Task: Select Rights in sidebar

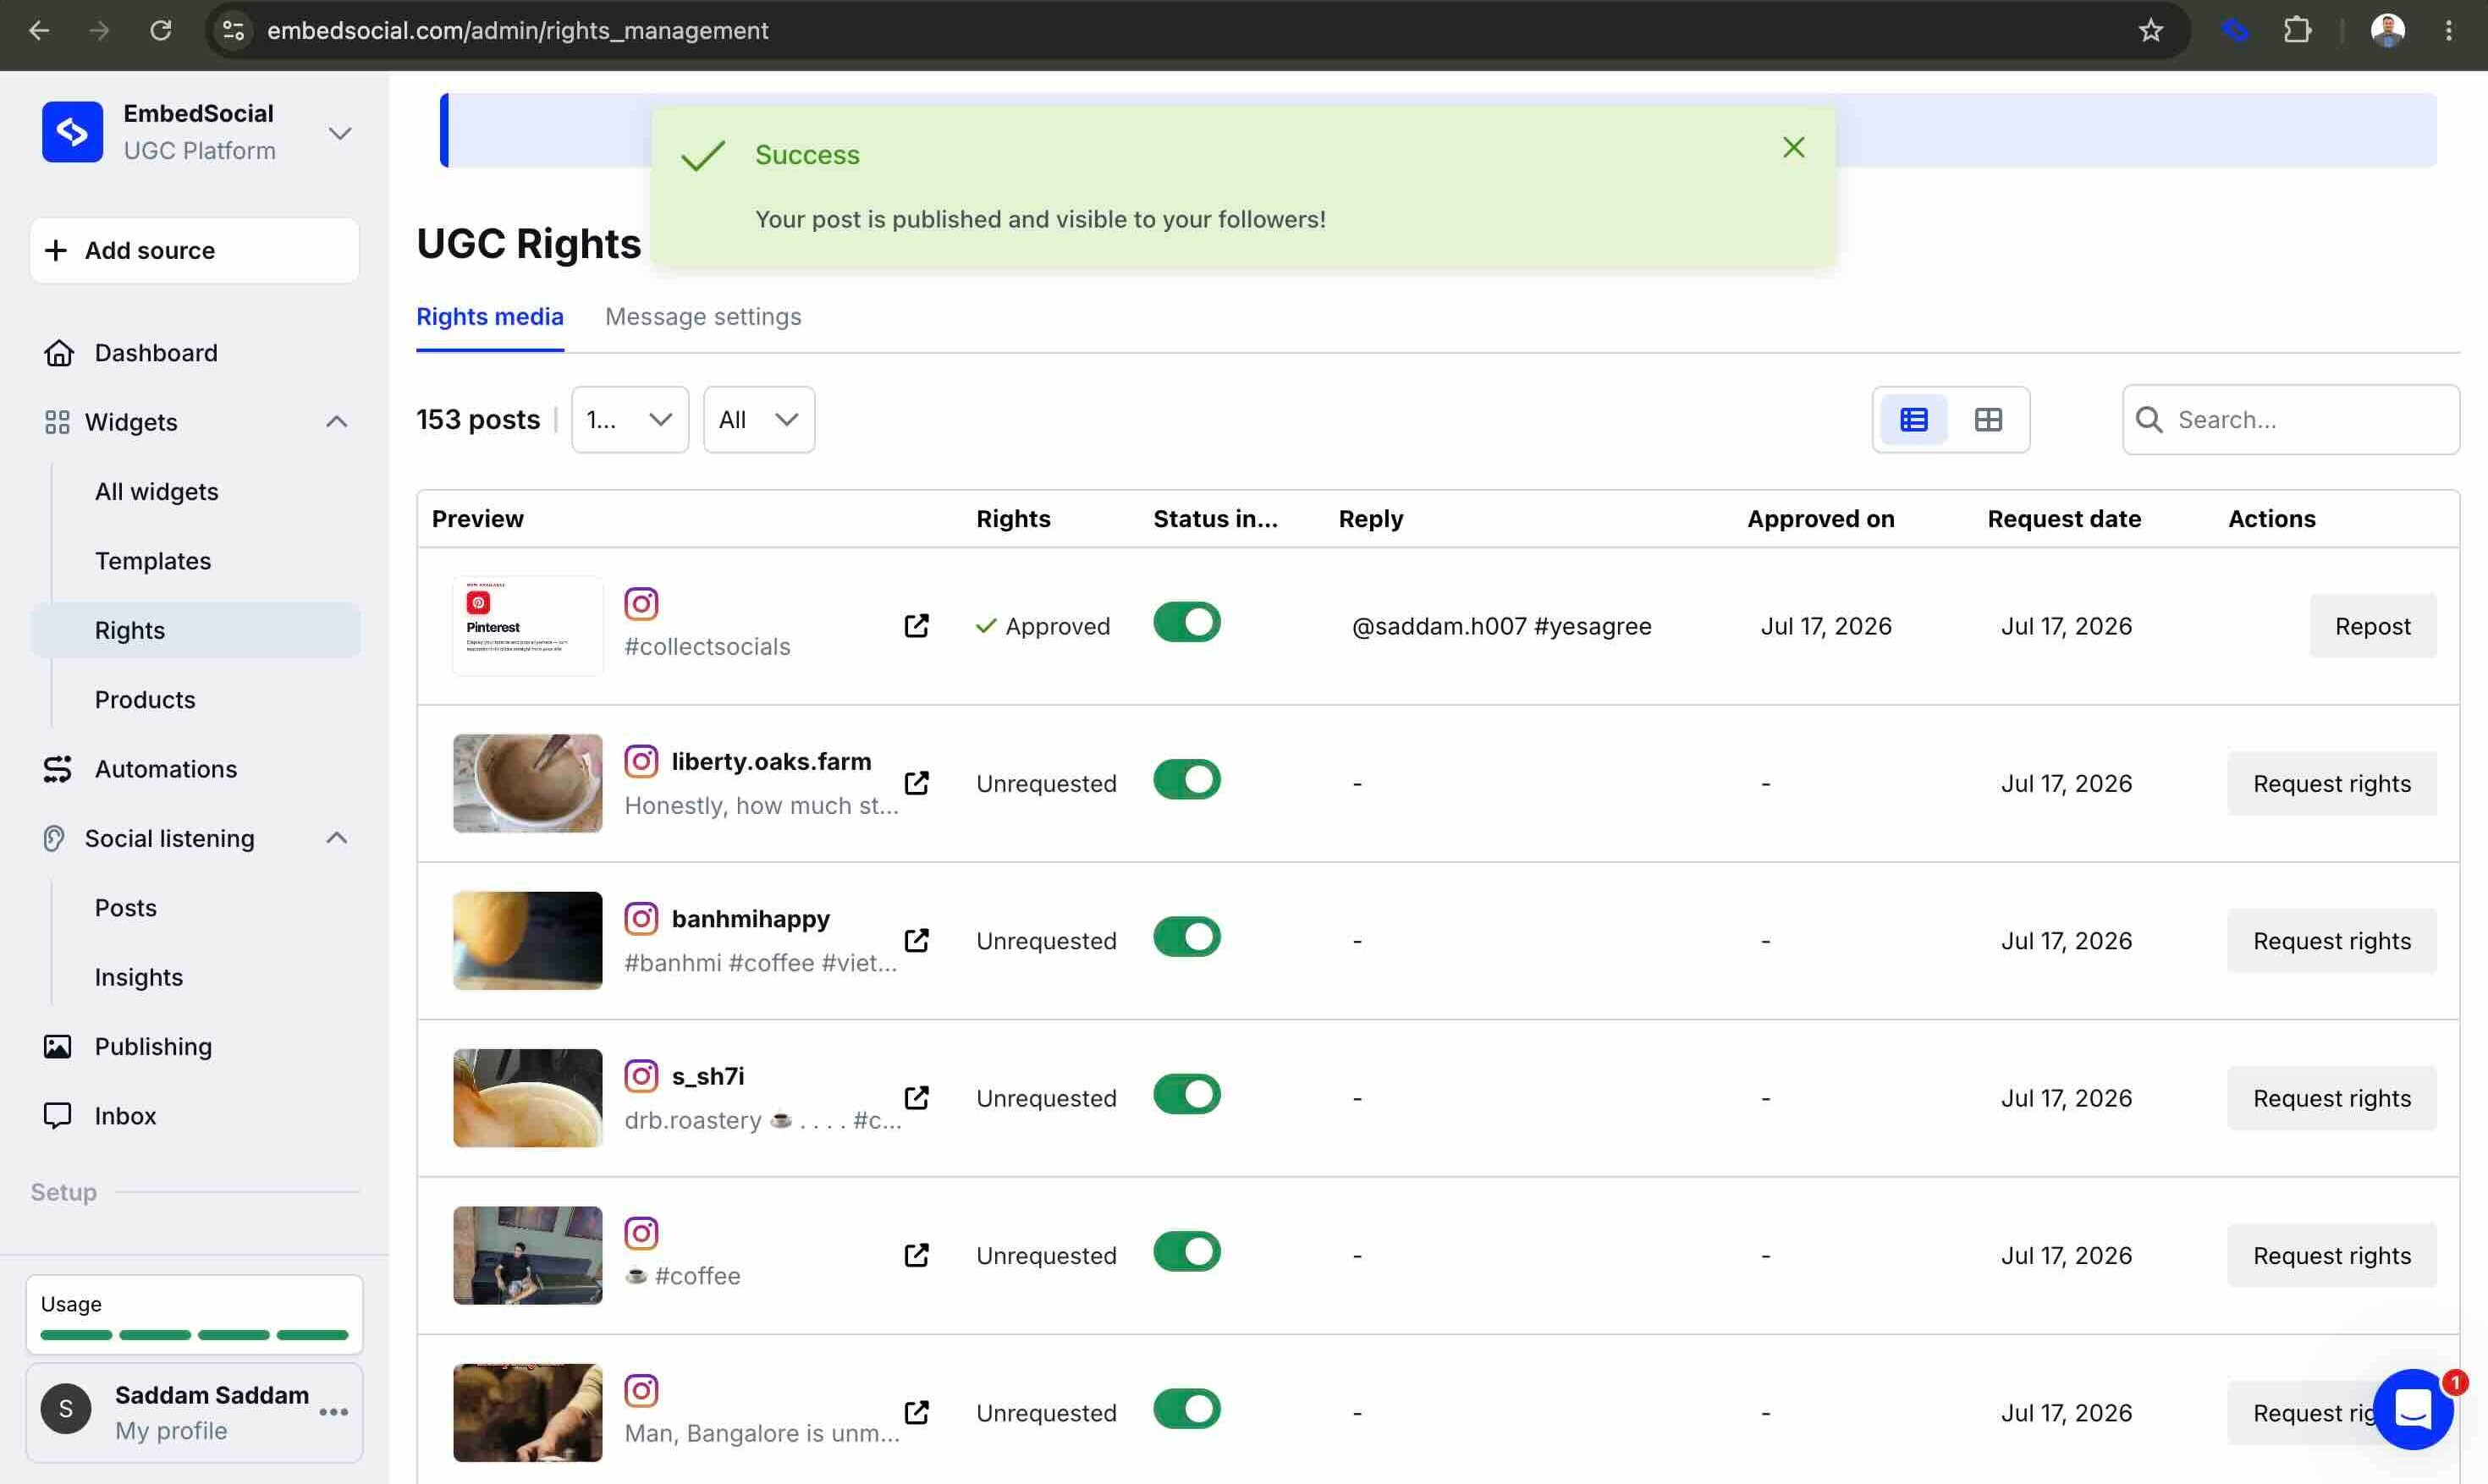Action: click(196, 630)
